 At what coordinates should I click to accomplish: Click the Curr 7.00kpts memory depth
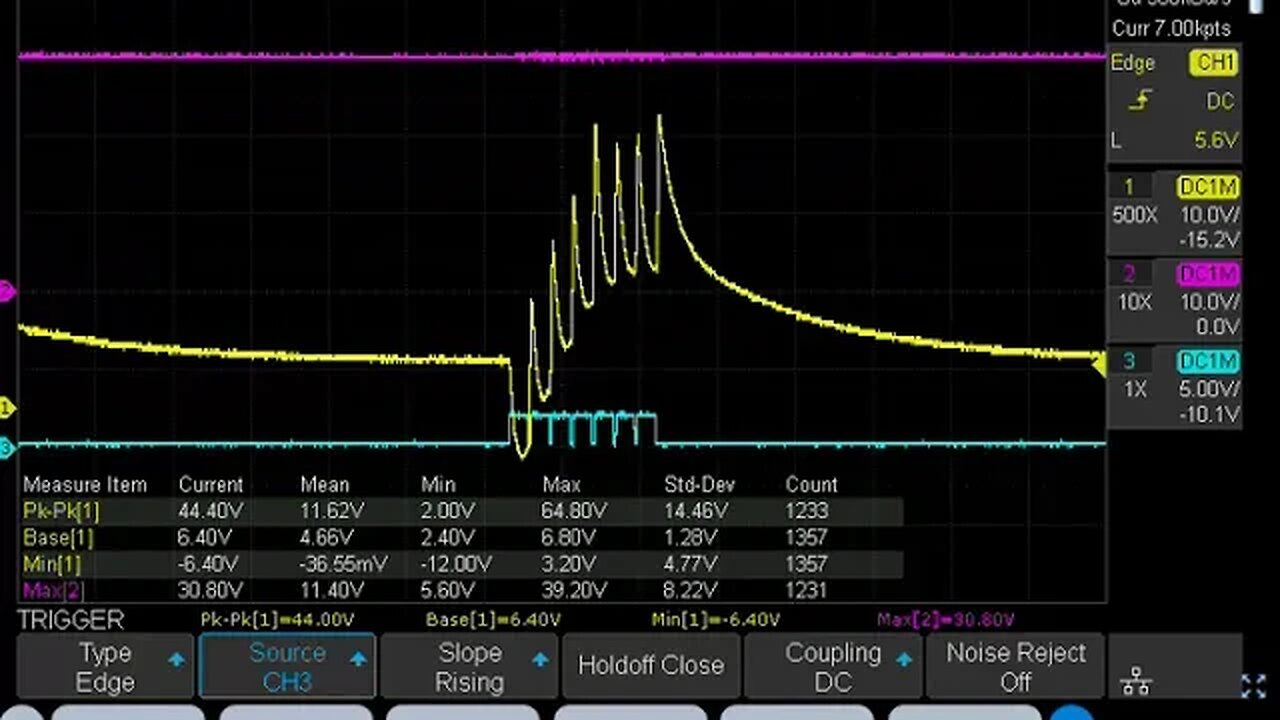(x=1171, y=29)
